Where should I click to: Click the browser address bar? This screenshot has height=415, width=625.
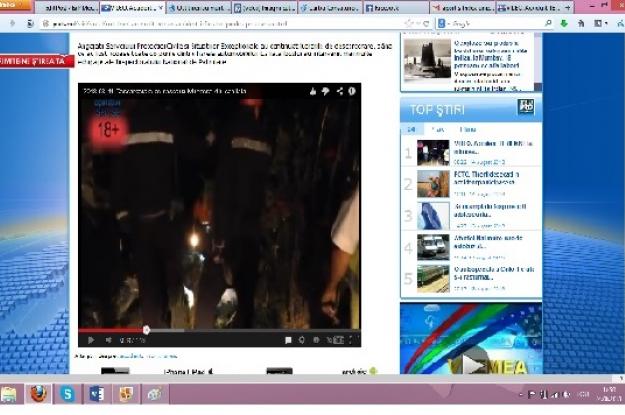click(223, 24)
